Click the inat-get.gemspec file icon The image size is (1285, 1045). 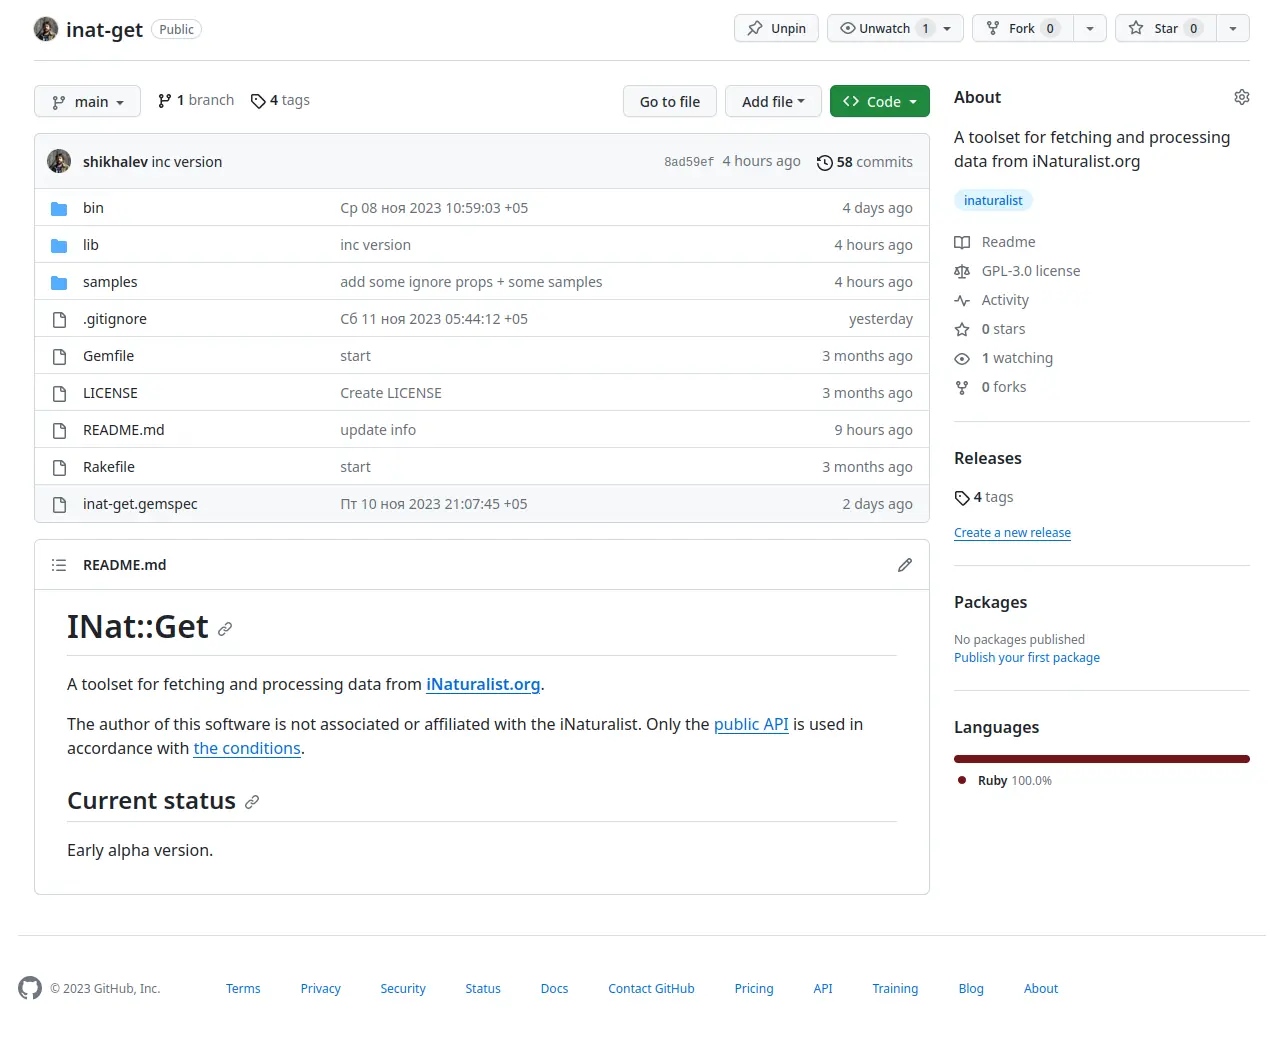tap(59, 504)
